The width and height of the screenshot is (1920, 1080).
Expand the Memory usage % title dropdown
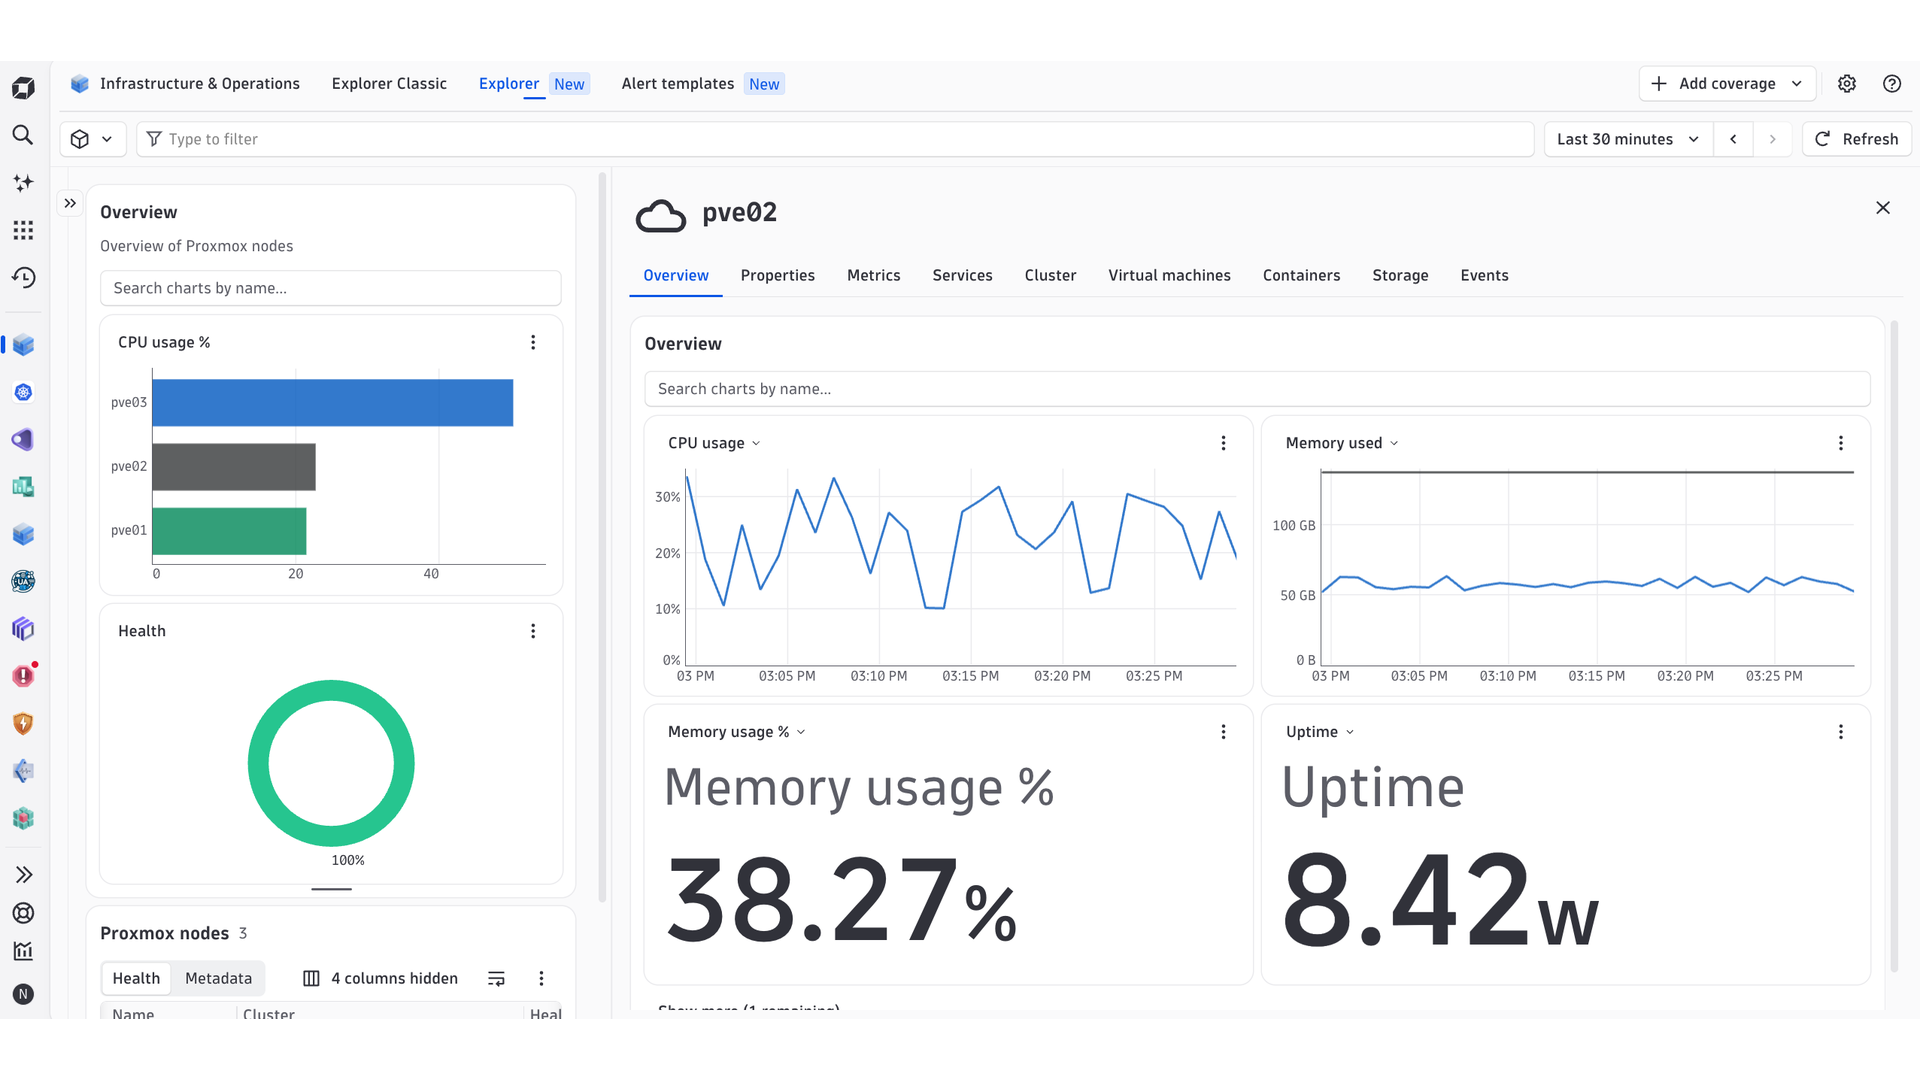click(736, 732)
